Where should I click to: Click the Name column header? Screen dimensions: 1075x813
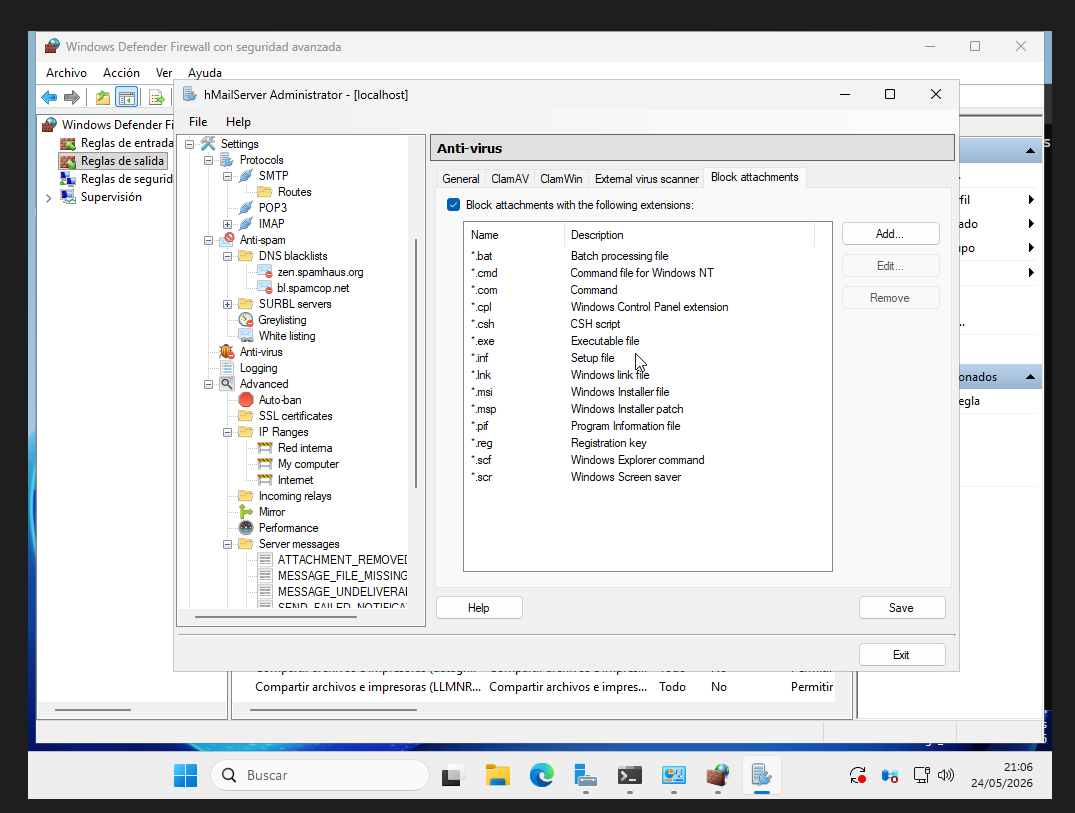pos(514,234)
